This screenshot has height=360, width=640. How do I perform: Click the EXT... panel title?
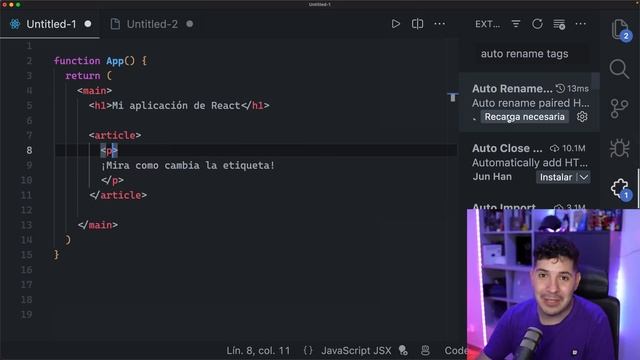[487, 24]
